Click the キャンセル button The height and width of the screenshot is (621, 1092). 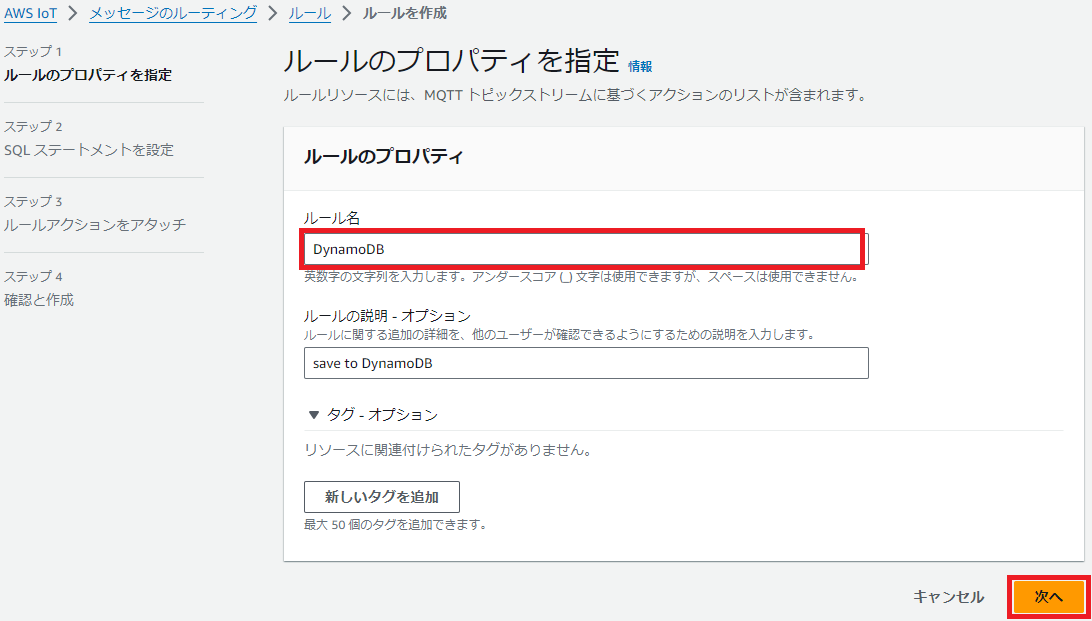948,597
